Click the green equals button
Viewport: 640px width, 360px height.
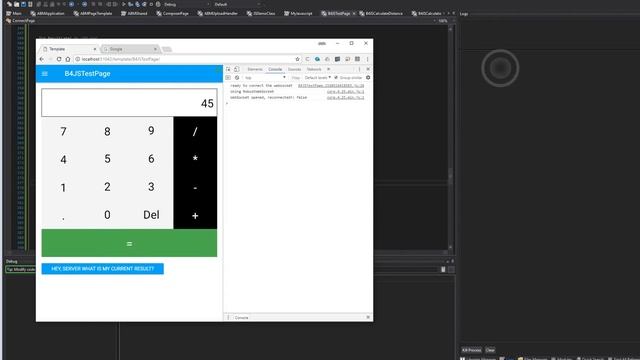pos(129,243)
